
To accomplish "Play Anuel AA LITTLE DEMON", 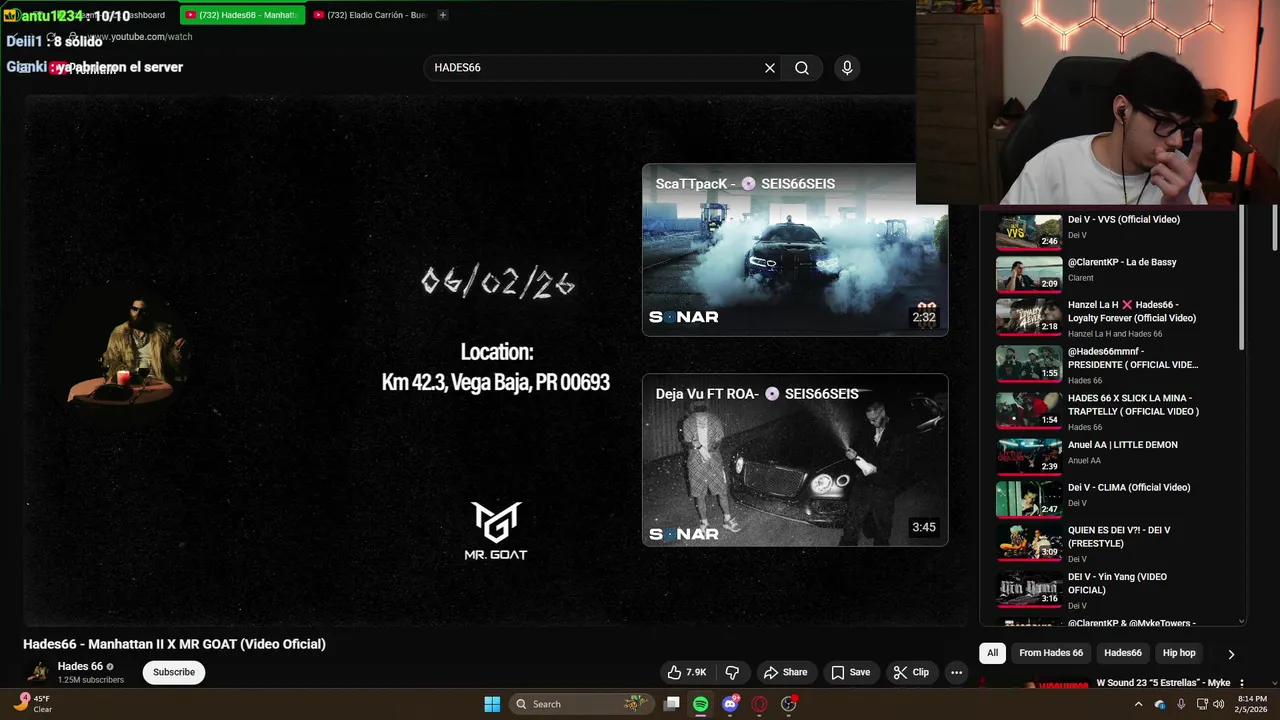I will [x=1123, y=445].
